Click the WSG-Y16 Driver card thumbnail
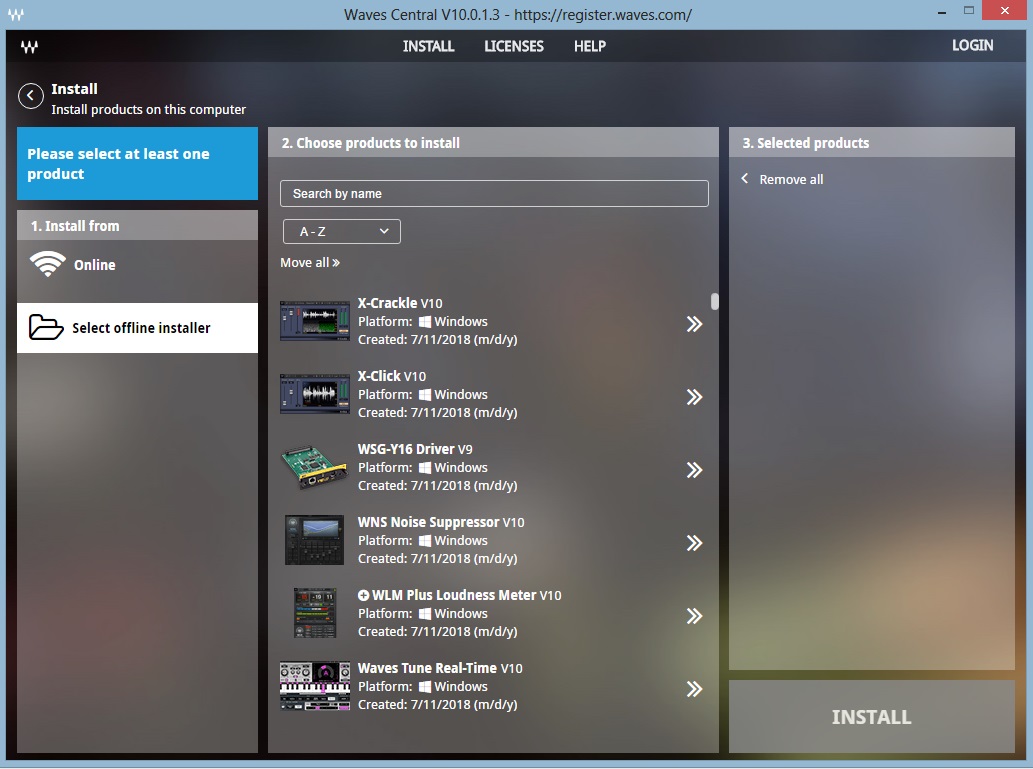Viewport: 1033px width, 769px height. pos(315,467)
